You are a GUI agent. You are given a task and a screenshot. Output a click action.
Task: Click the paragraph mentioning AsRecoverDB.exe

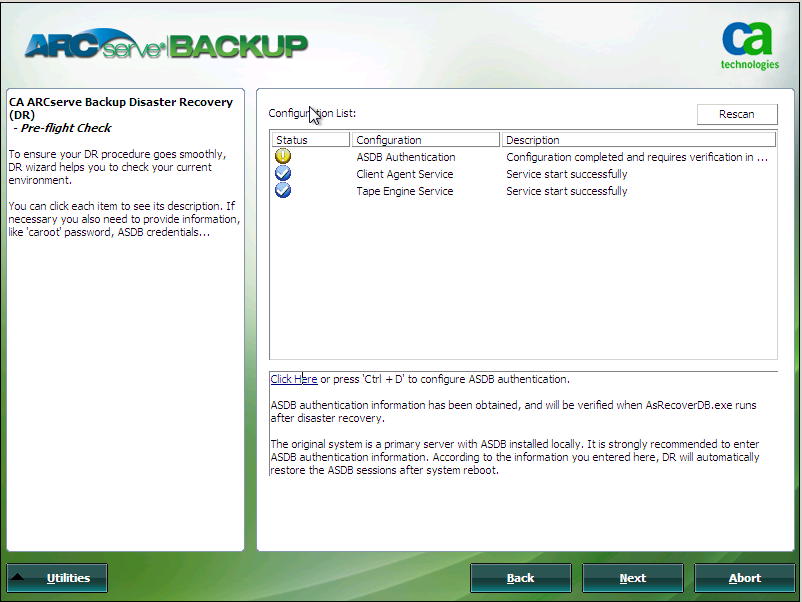[513, 411]
